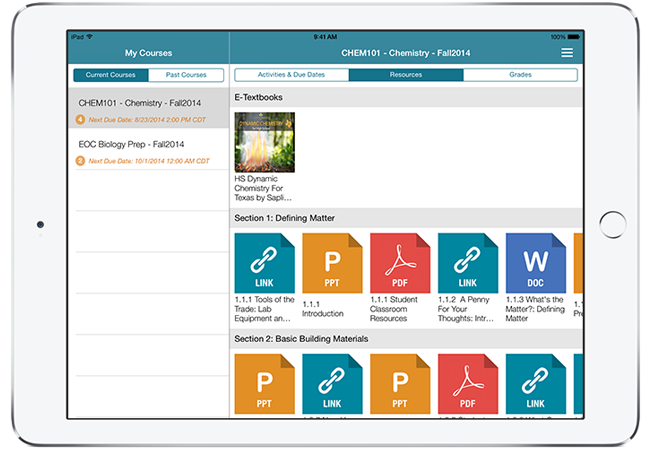Open the 1.1.1 Student Classroom Resources PDF
This screenshot has height=450, width=650.
tap(400, 263)
